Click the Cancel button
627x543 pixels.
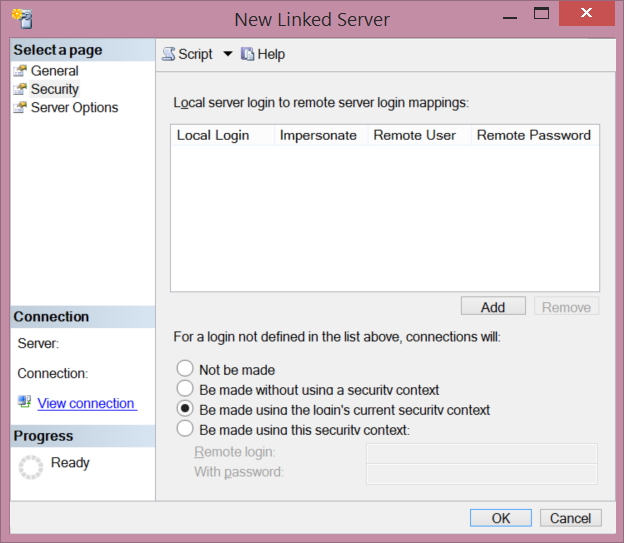point(571,517)
